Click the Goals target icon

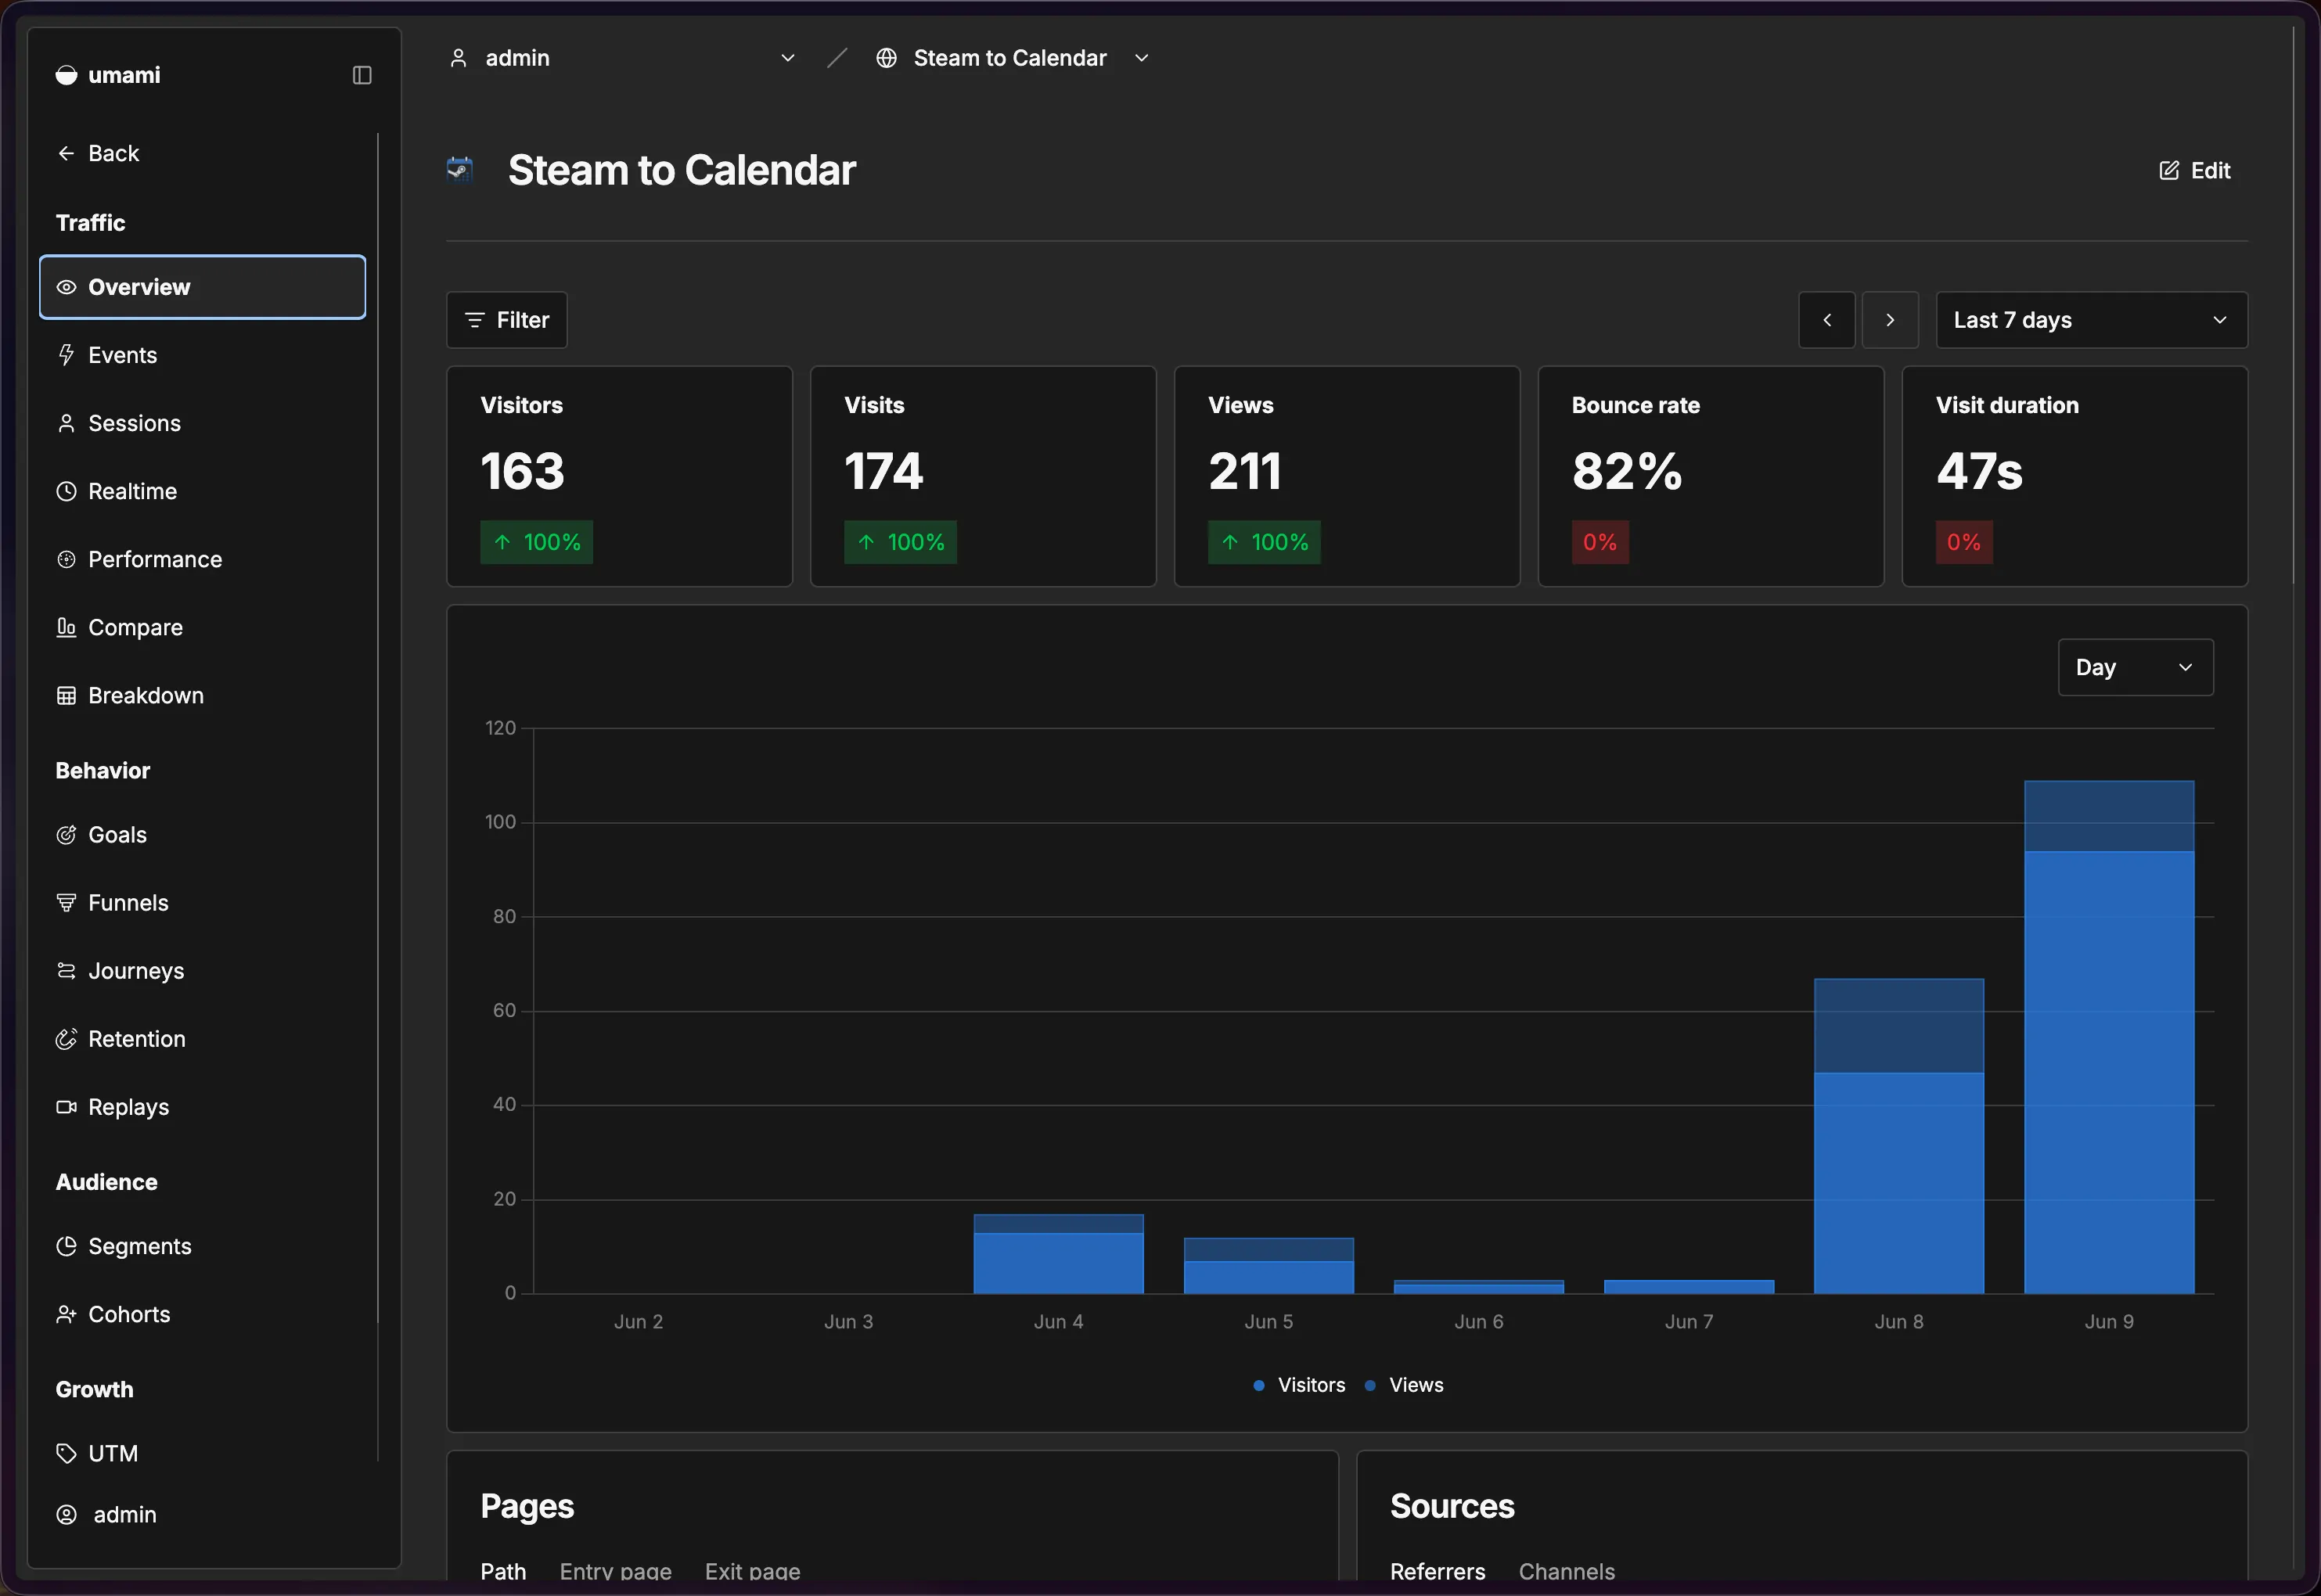coord(66,835)
